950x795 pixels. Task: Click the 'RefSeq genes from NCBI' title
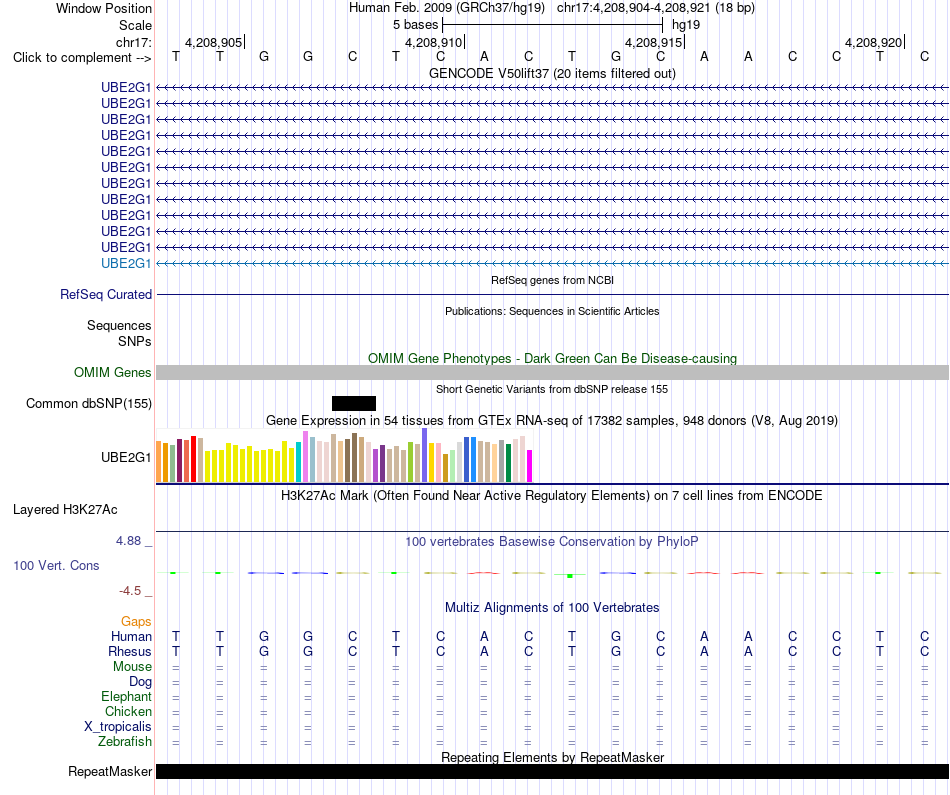tap(552, 280)
